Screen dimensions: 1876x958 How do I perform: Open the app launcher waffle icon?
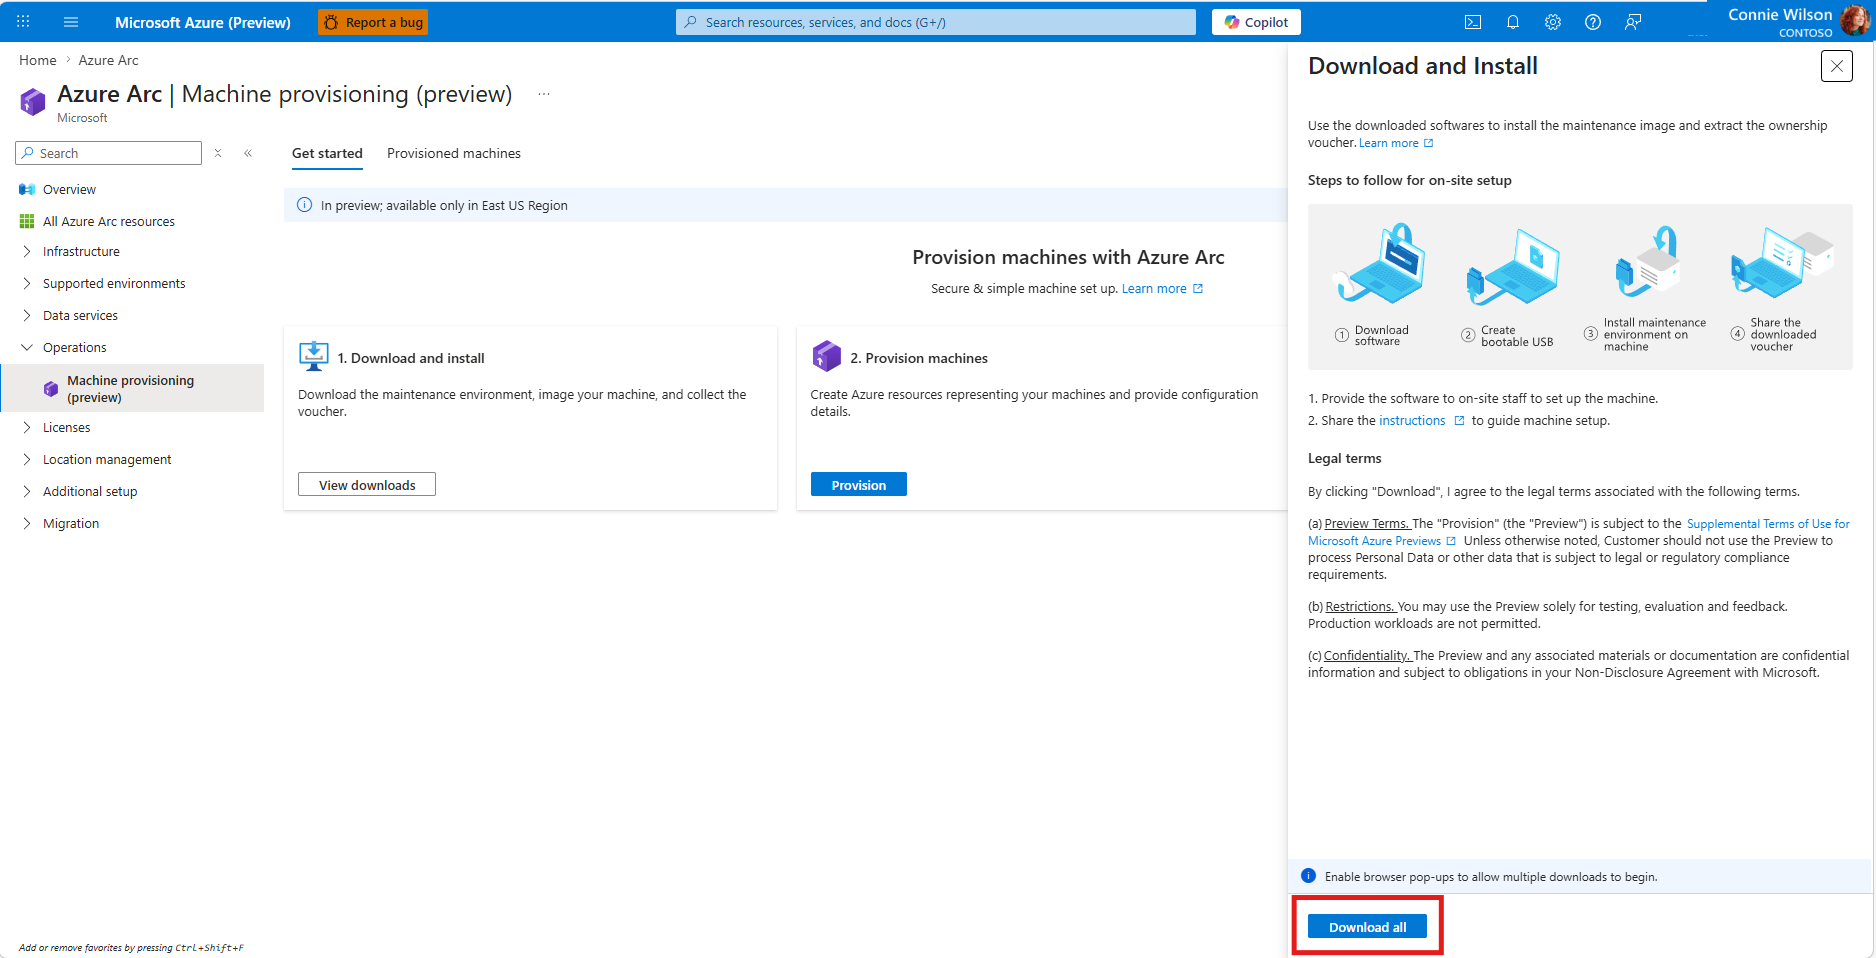[x=23, y=22]
